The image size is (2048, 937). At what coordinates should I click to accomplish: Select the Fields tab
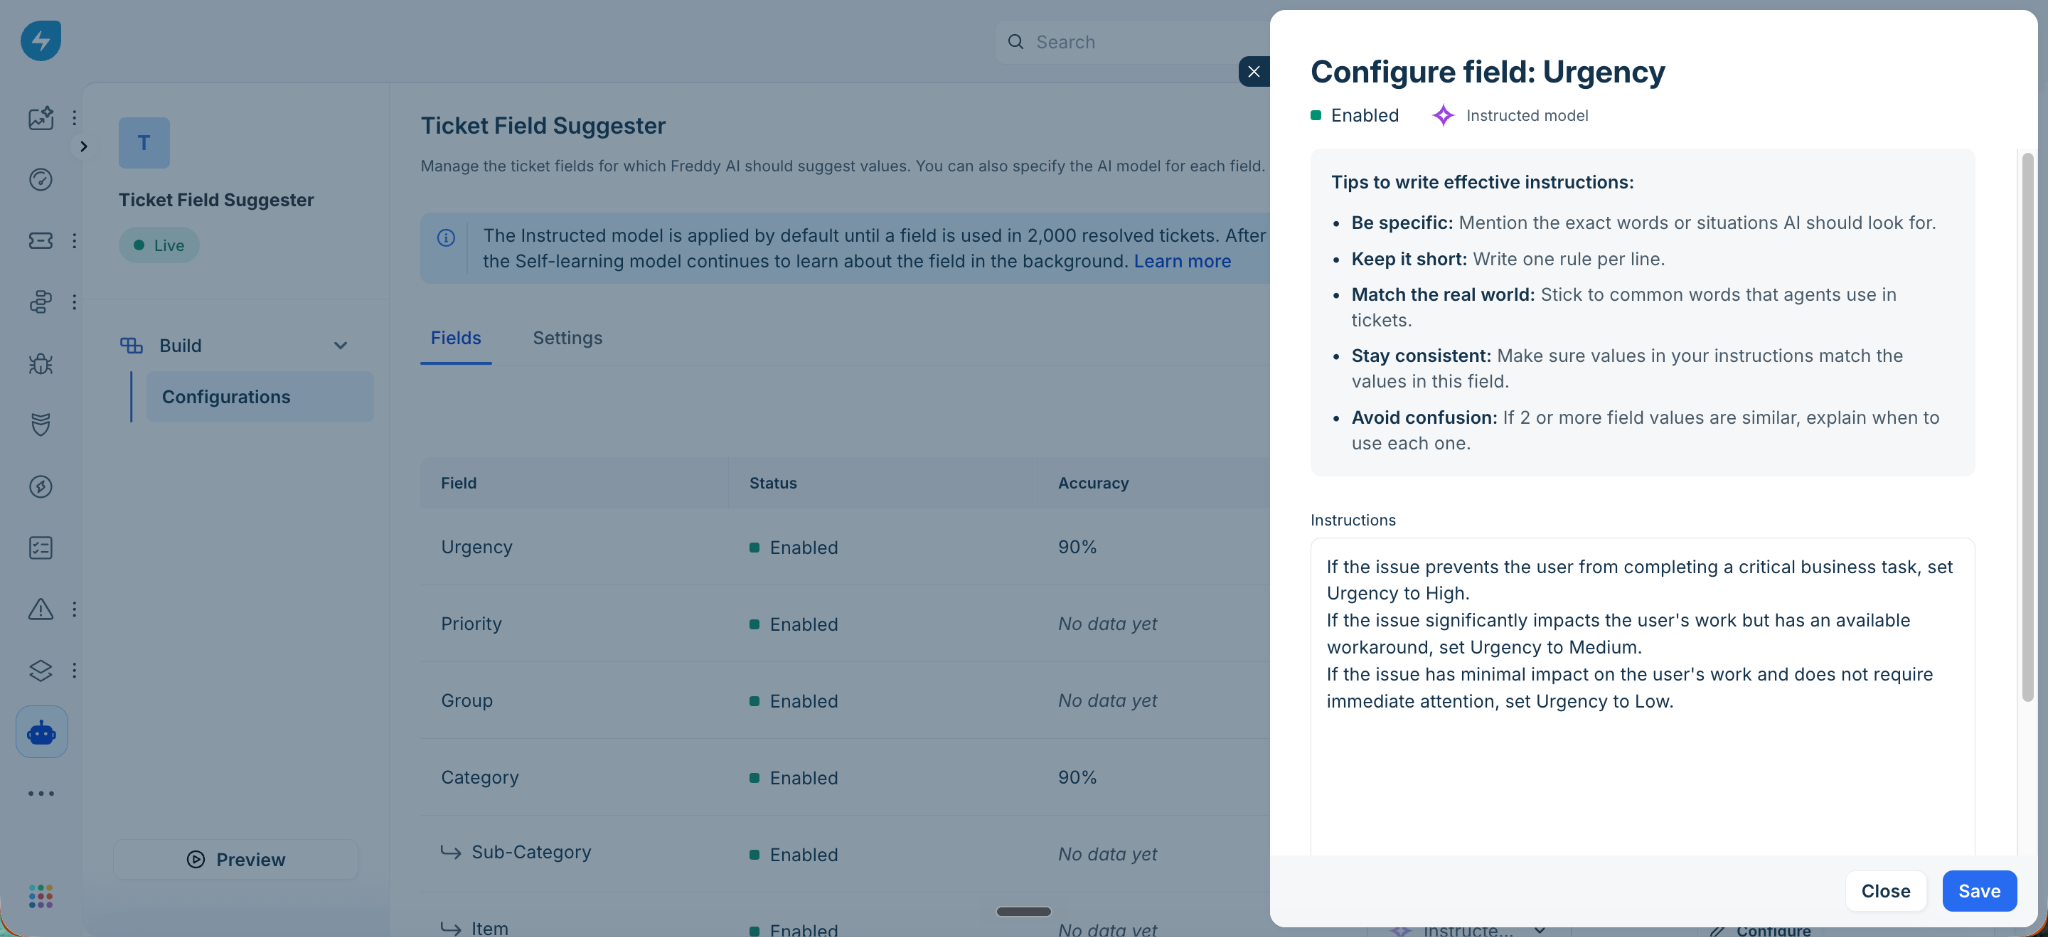click(x=456, y=338)
